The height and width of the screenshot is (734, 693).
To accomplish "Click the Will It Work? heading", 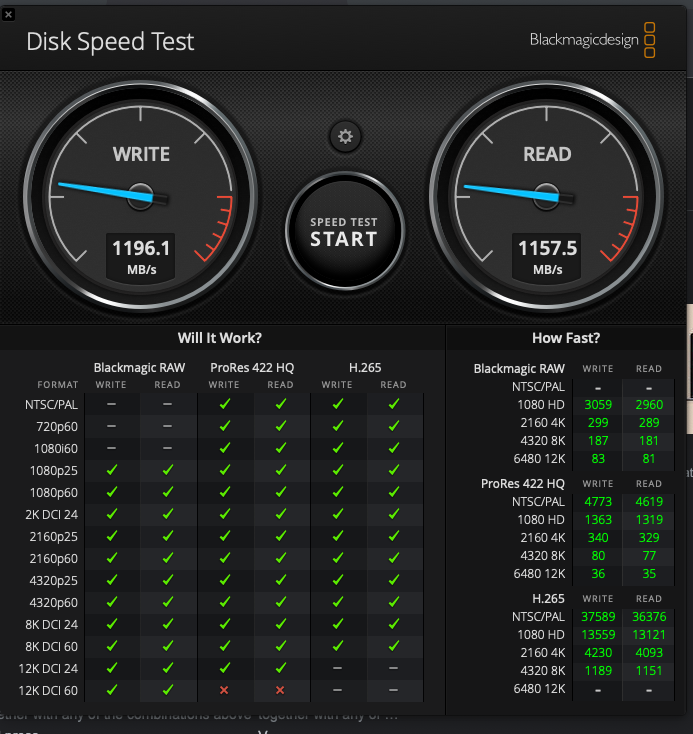I will coord(220,338).
